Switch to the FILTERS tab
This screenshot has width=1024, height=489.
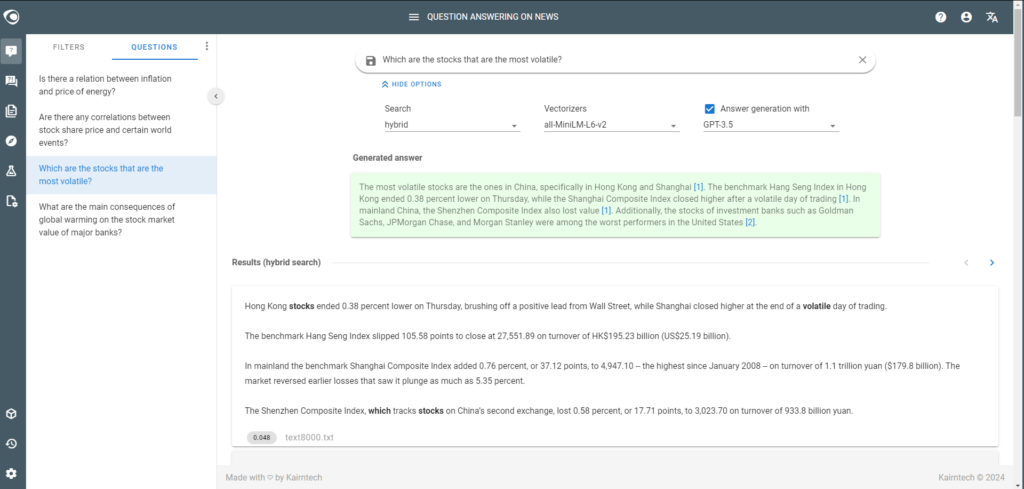tap(69, 47)
